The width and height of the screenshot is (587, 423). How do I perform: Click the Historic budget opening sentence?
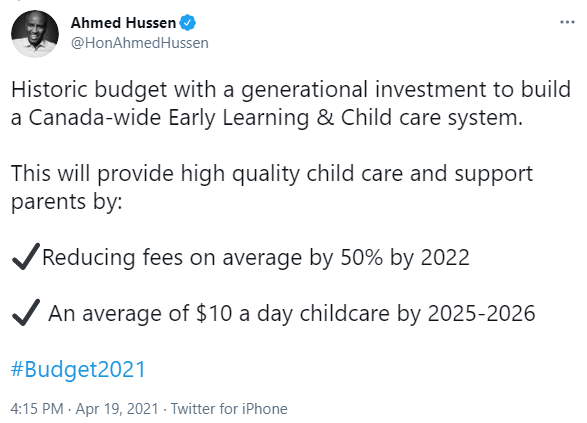[x=291, y=104]
